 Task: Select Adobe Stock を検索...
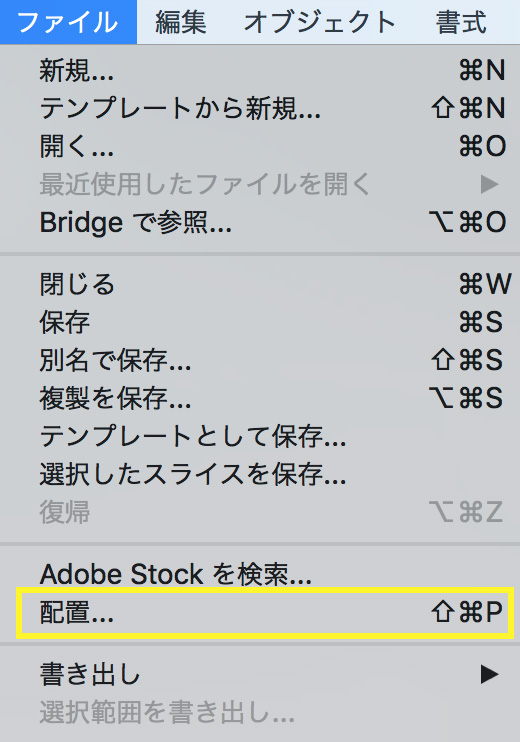point(260,574)
